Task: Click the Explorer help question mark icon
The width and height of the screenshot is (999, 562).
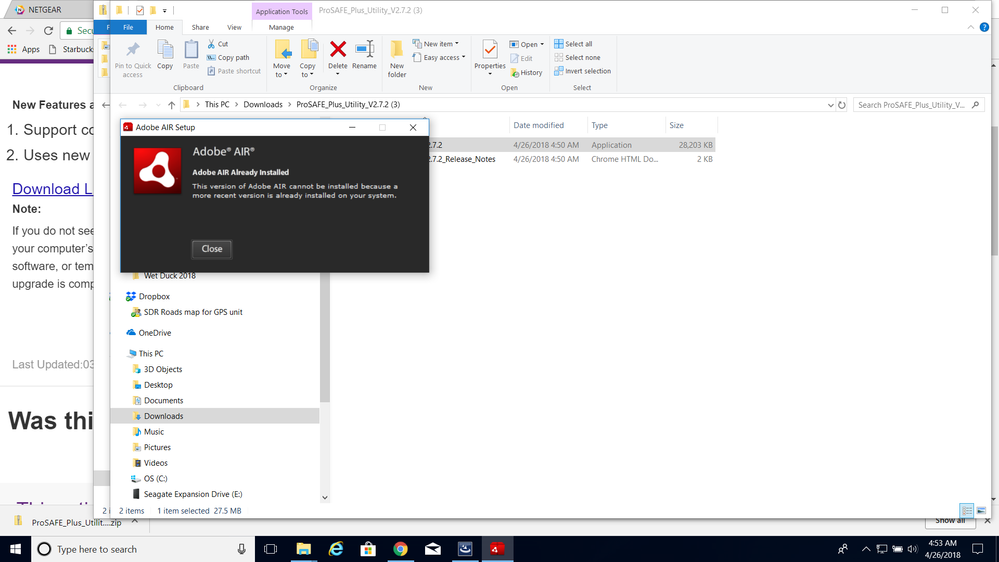Action: pyautogui.click(x=984, y=27)
